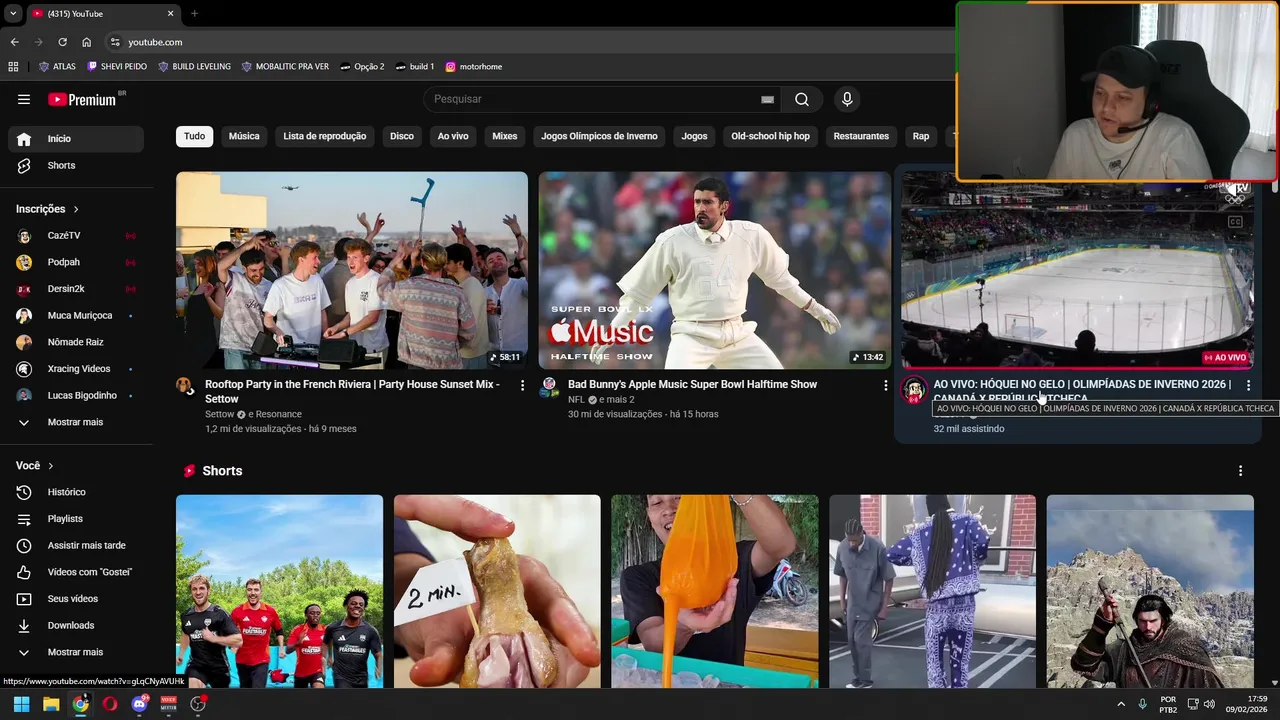This screenshot has height=720, width=1280.
Task: Open the YouTube hamburger guide menu
Action: 24,99
